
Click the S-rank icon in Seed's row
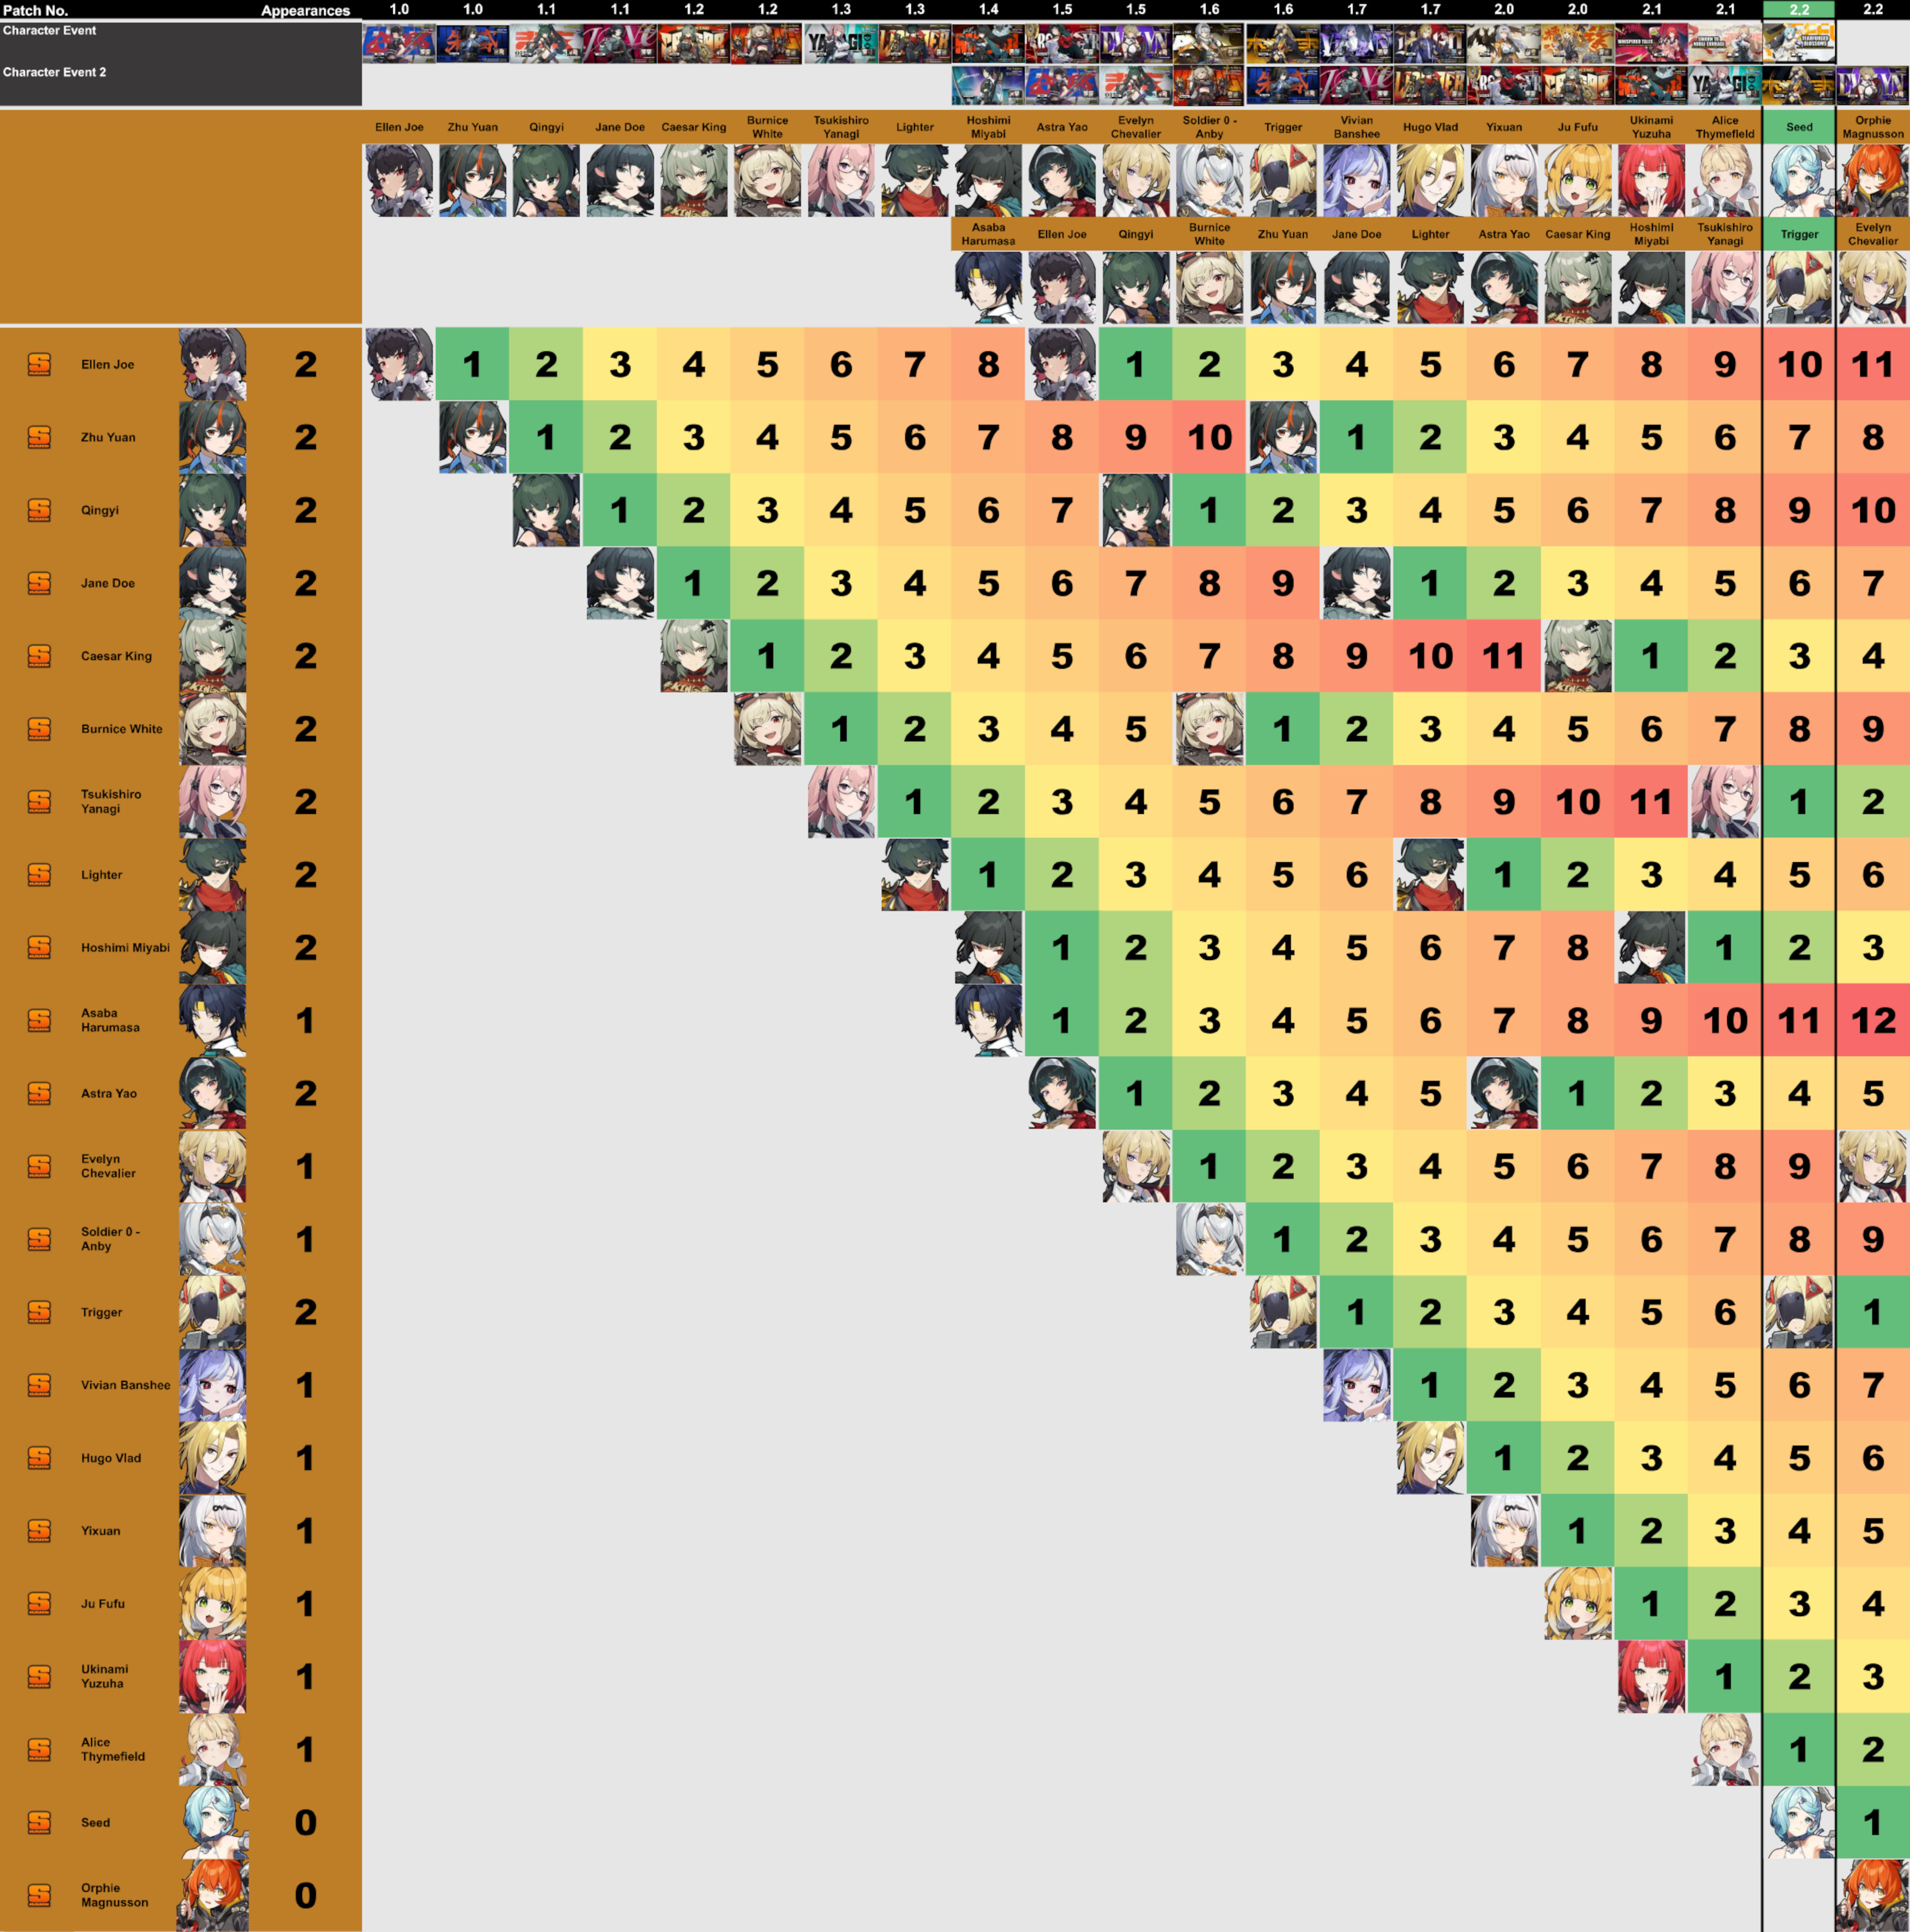[39, 1822]
